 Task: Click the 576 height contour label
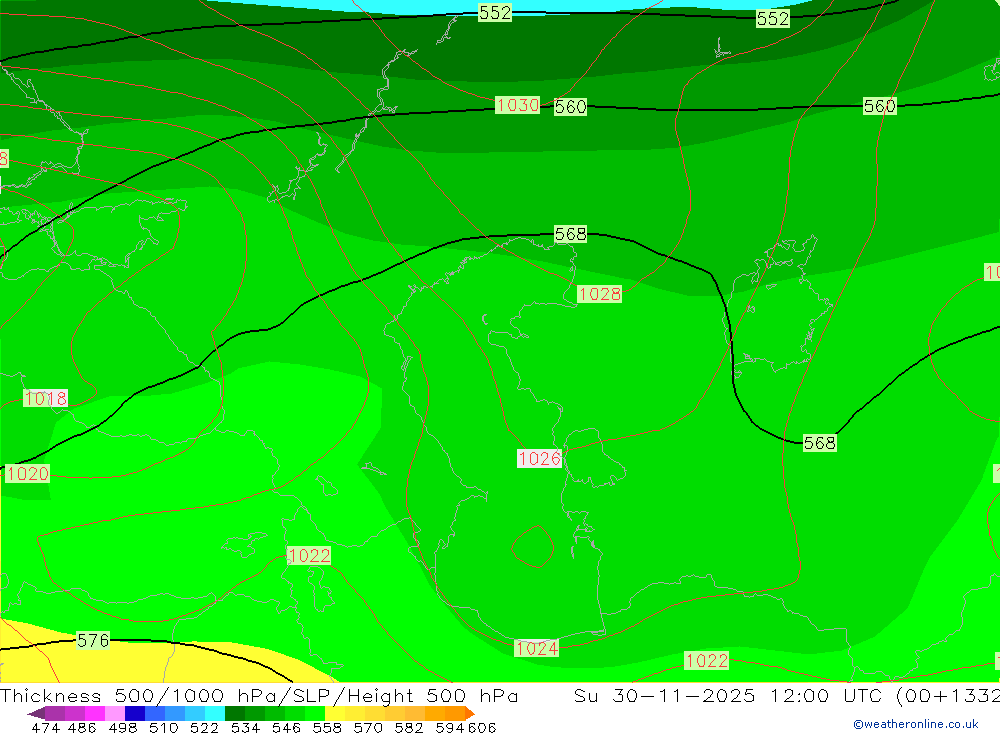tap(92, 640)
